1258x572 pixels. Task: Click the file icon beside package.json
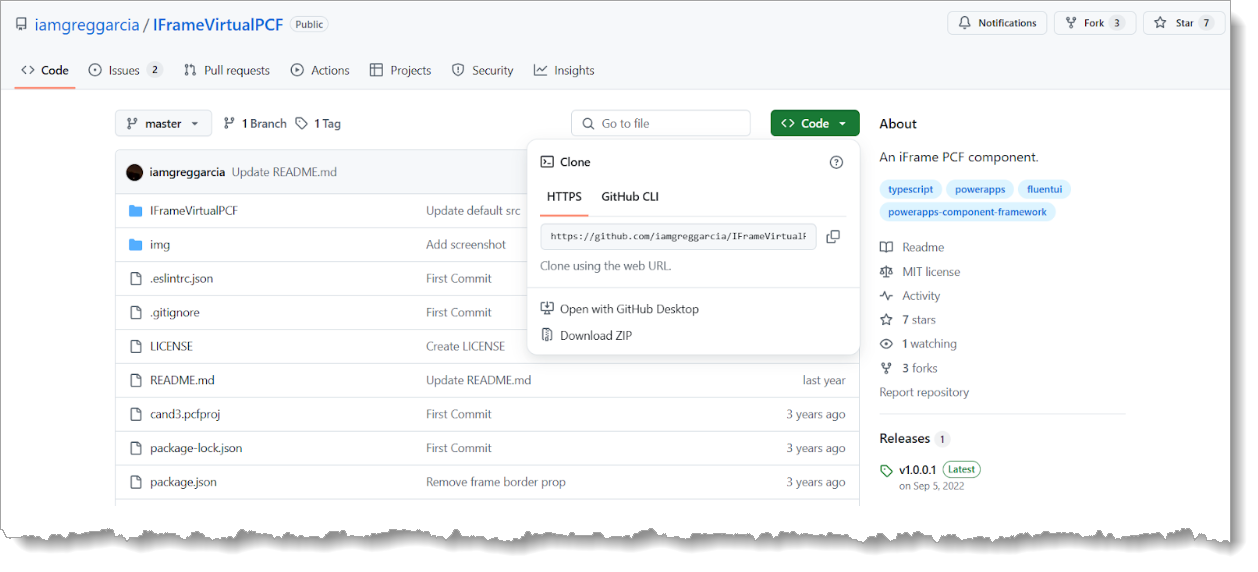point(136,482)
